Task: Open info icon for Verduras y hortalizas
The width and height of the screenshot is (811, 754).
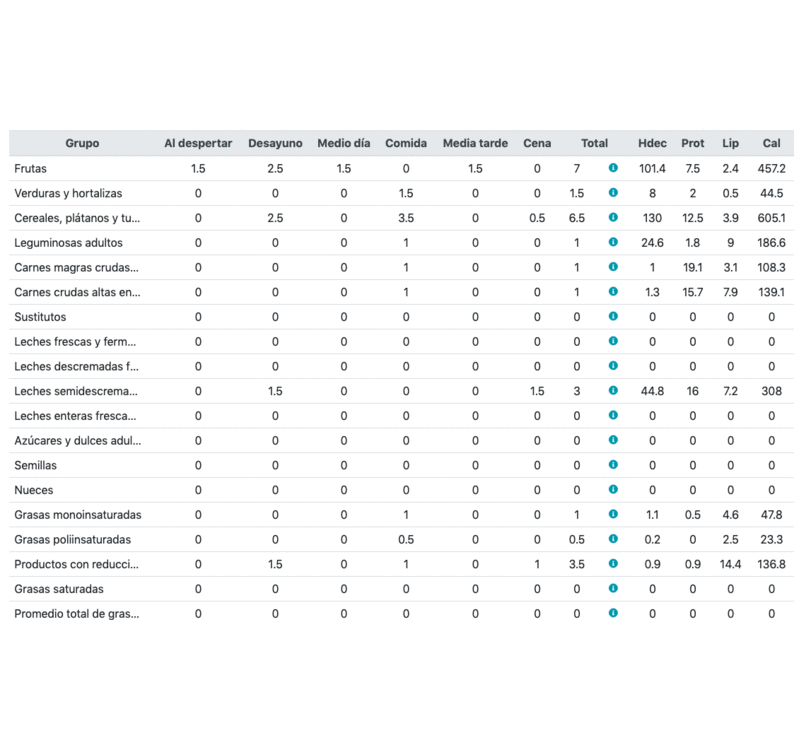Action: tap(613, 192)
